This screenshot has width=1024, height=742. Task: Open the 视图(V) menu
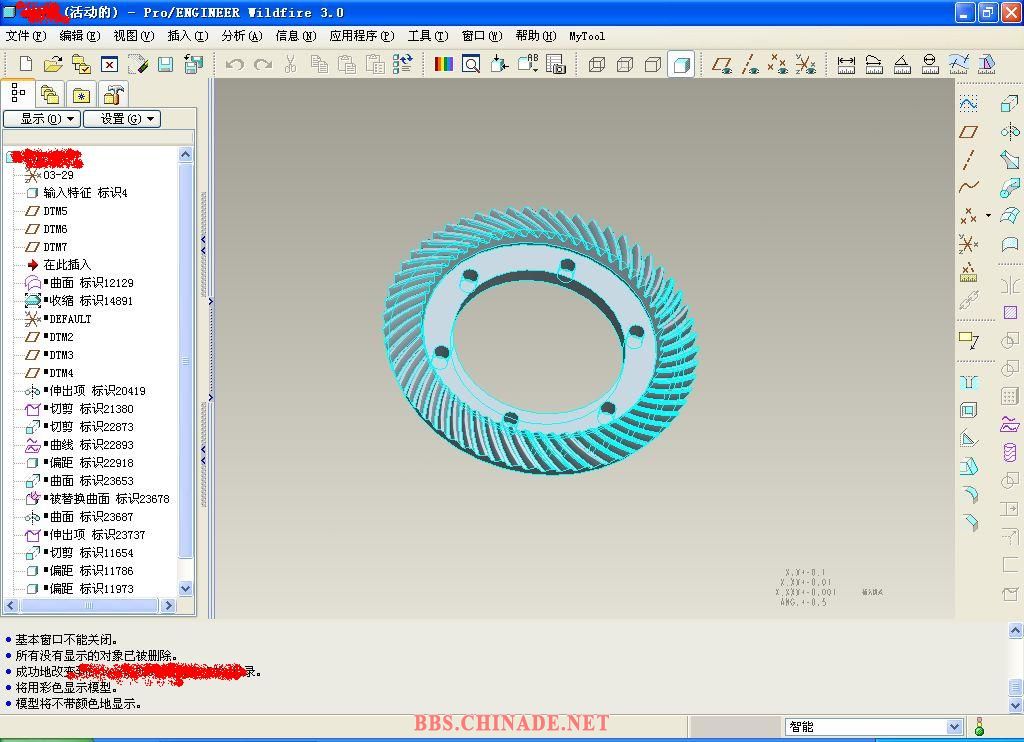point(134,36)
